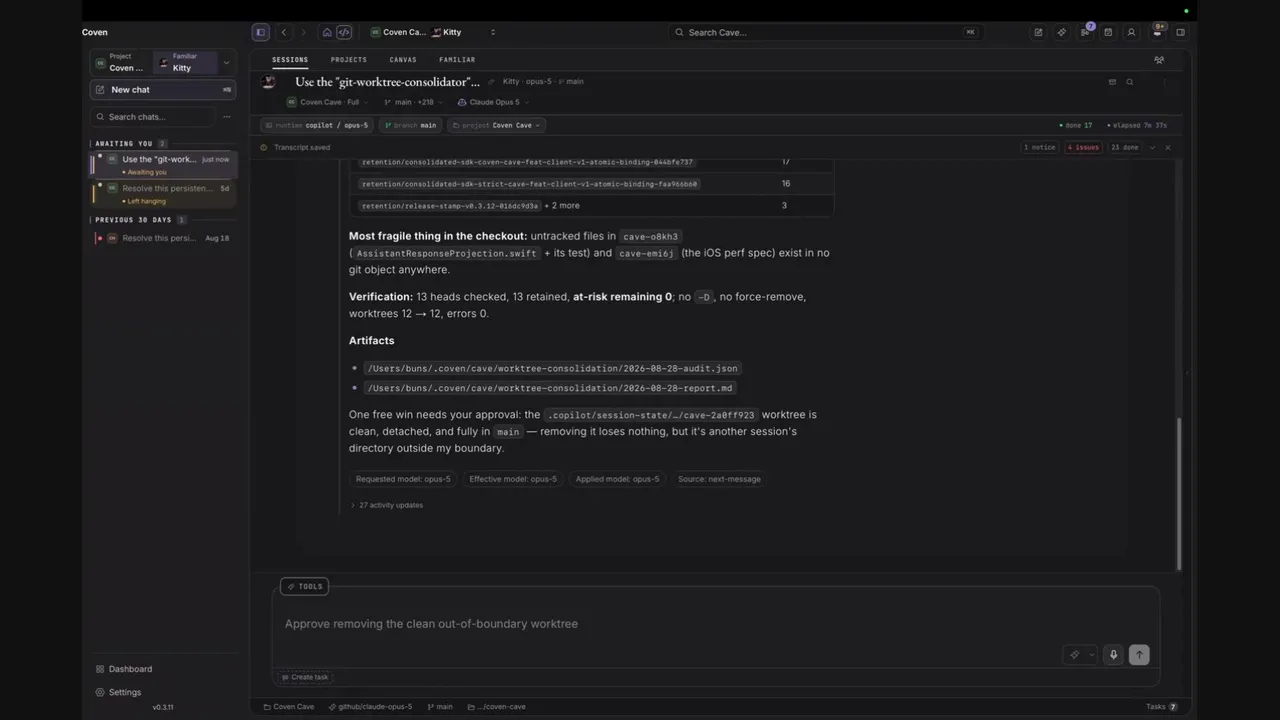Open the main +218 branch dropdown
Image resolution: width=1280 pixels, height=720 pixels.
[x=413, y=102]
